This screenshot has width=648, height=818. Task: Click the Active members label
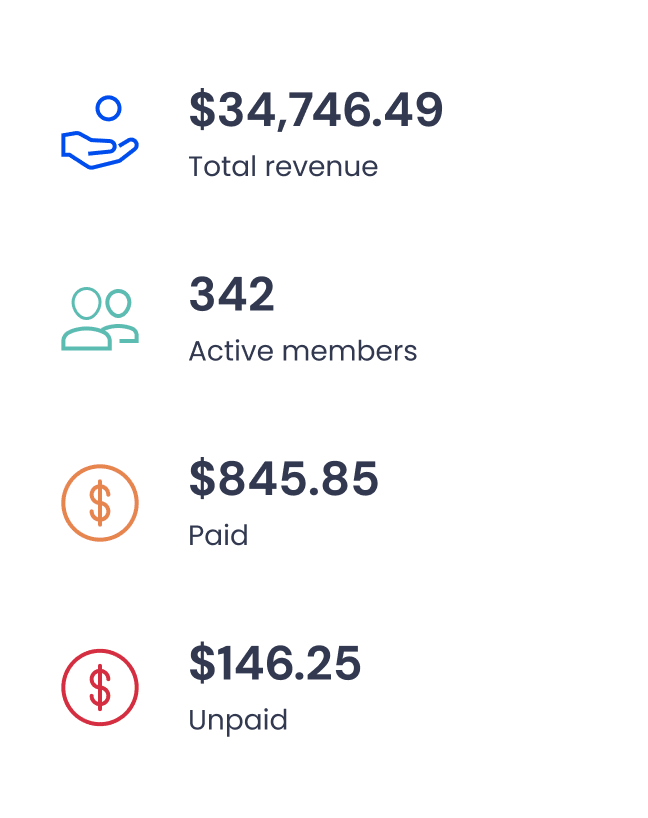click(304, 350)
